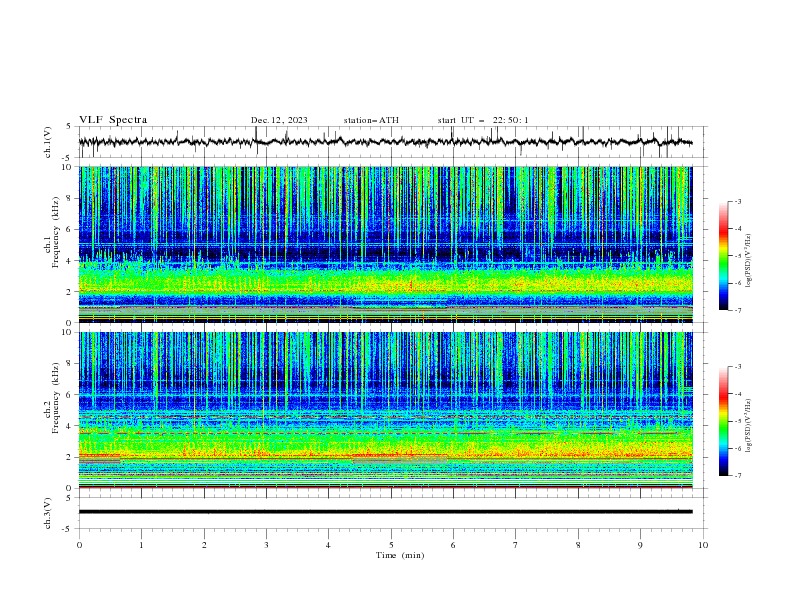Click the "-7" label on ch.1 color bar
The width and height of the screenshot is (792, 612).
[737, 310]
